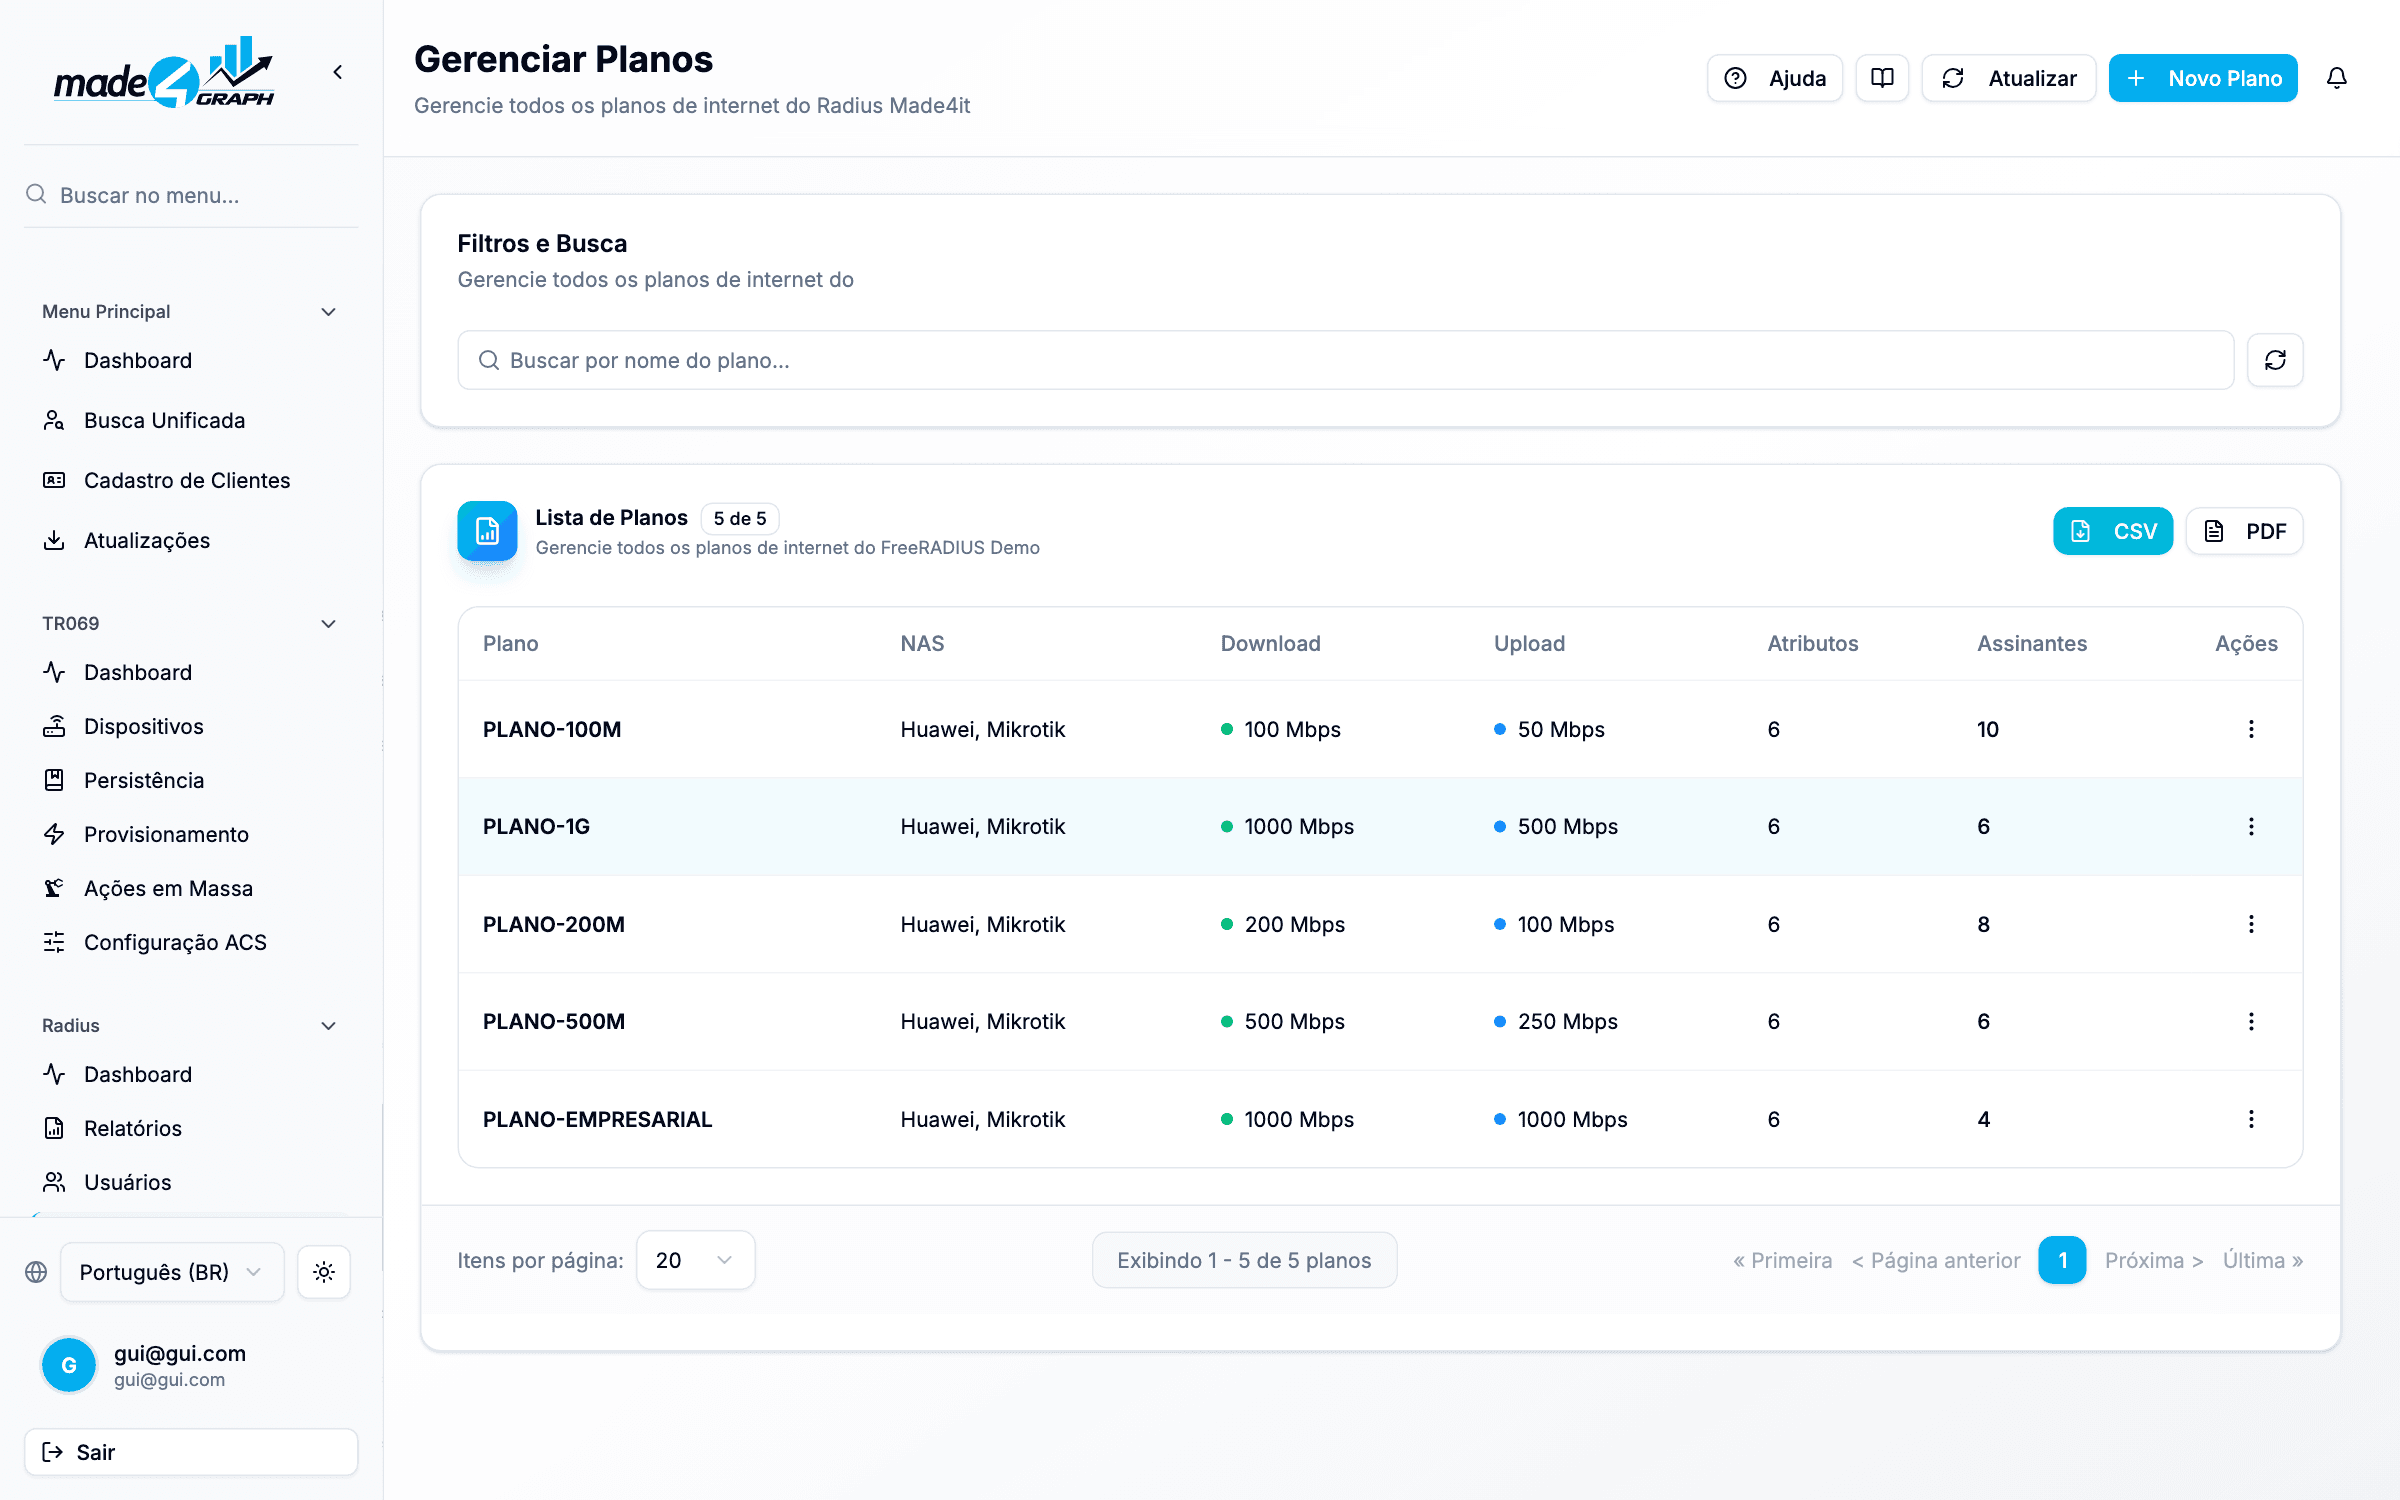The width and height of the screenshot is (2400, 1500).
Task: Open actions menu for PLANO-100M
Action: tap(2251, 729)
